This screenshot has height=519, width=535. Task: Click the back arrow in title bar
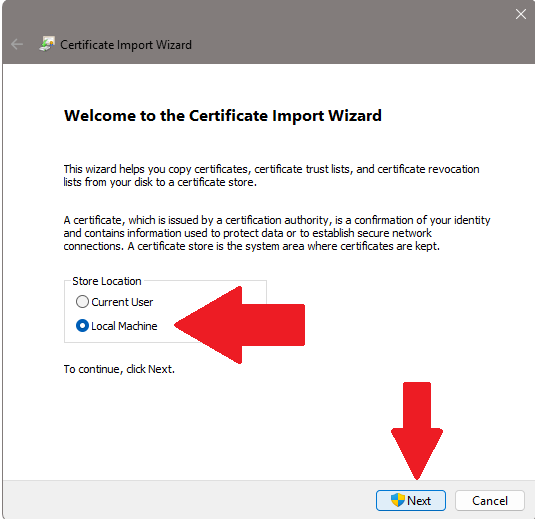pos(17,44)
